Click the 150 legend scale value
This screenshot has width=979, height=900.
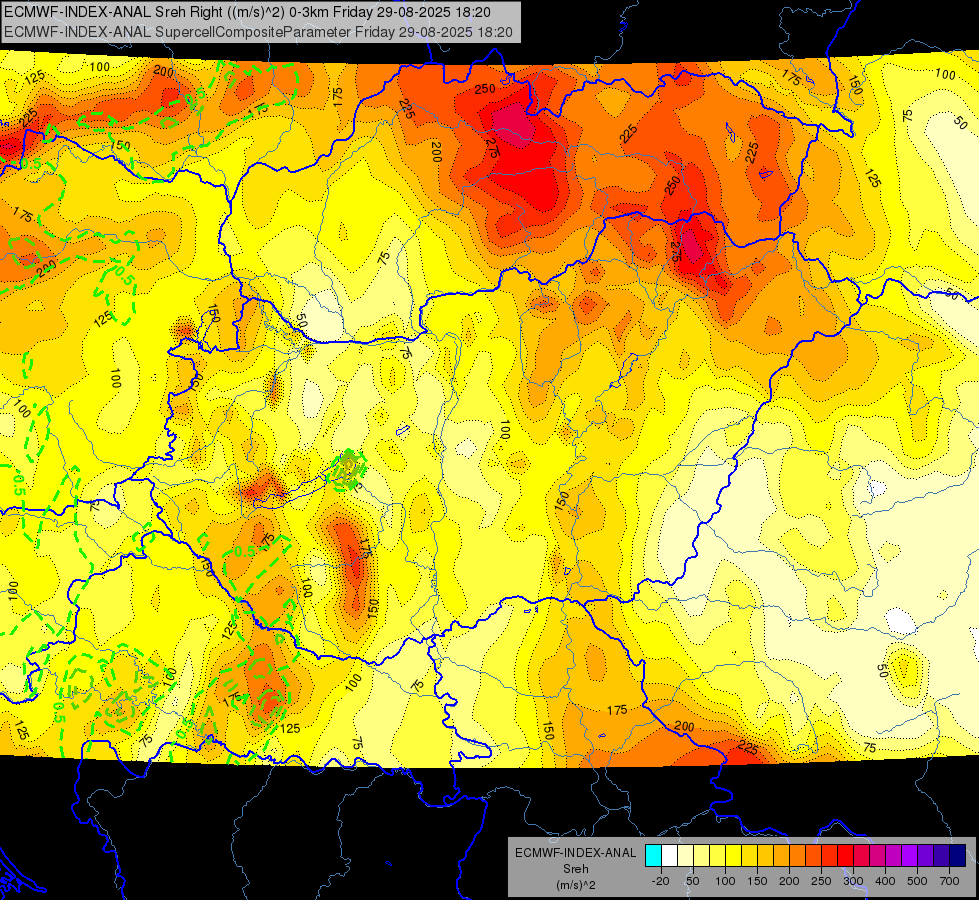(x=757, y=881)
